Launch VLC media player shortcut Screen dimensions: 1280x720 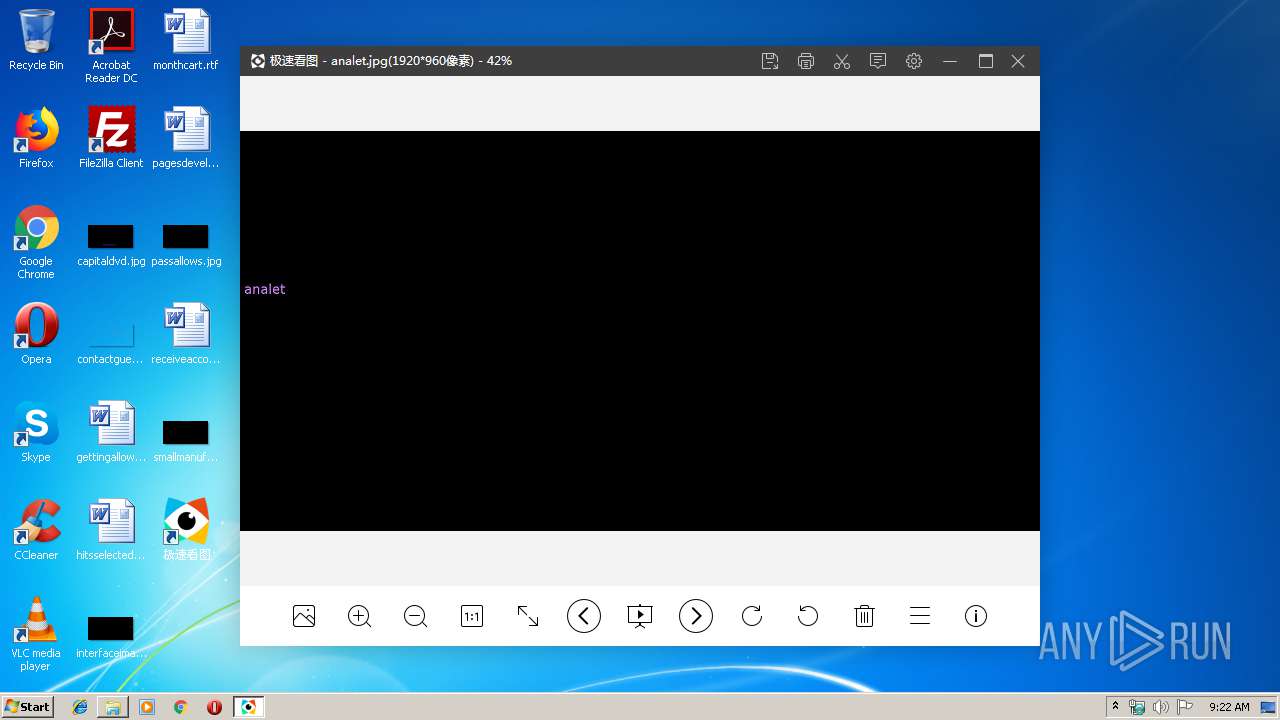coord(36,634)
